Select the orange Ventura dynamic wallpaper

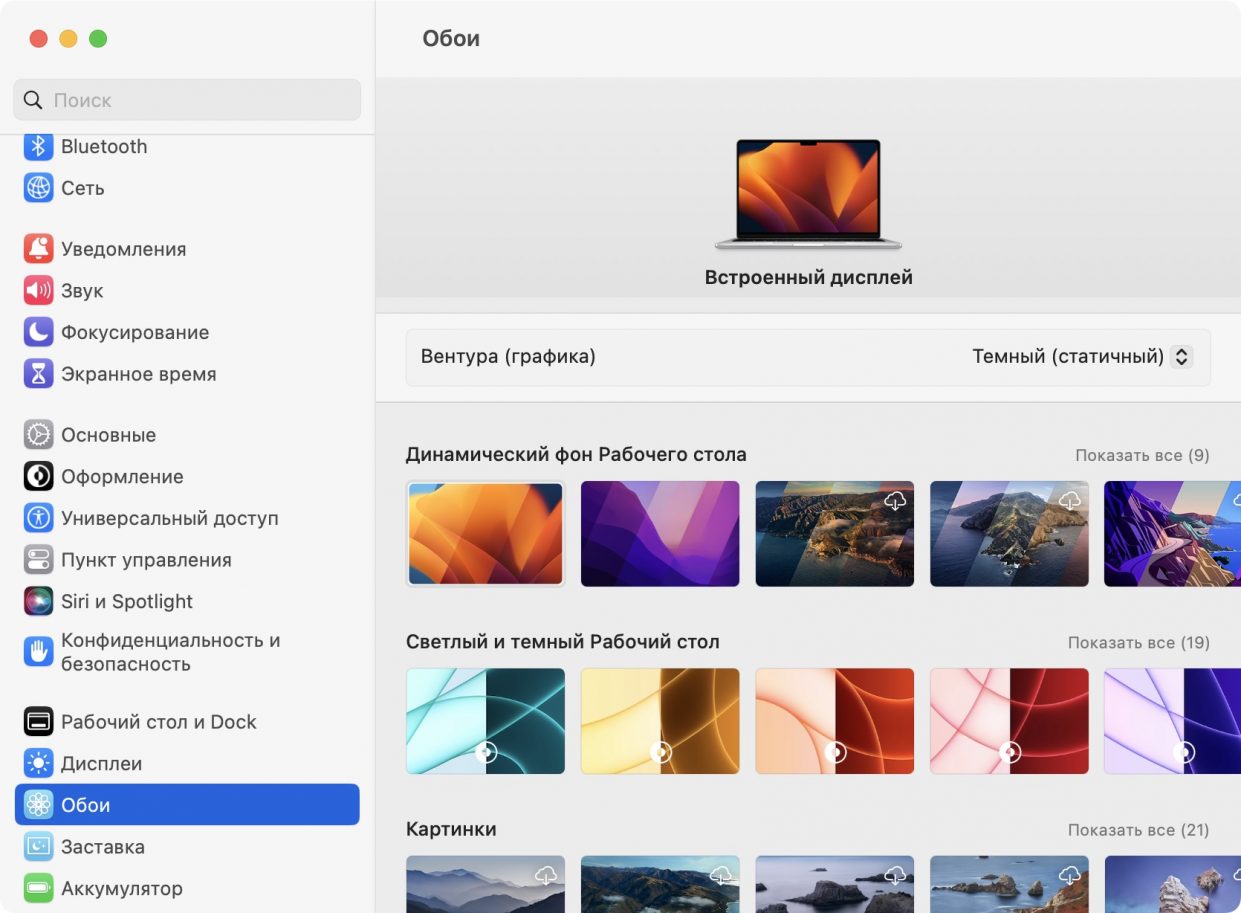coord(485,534)
